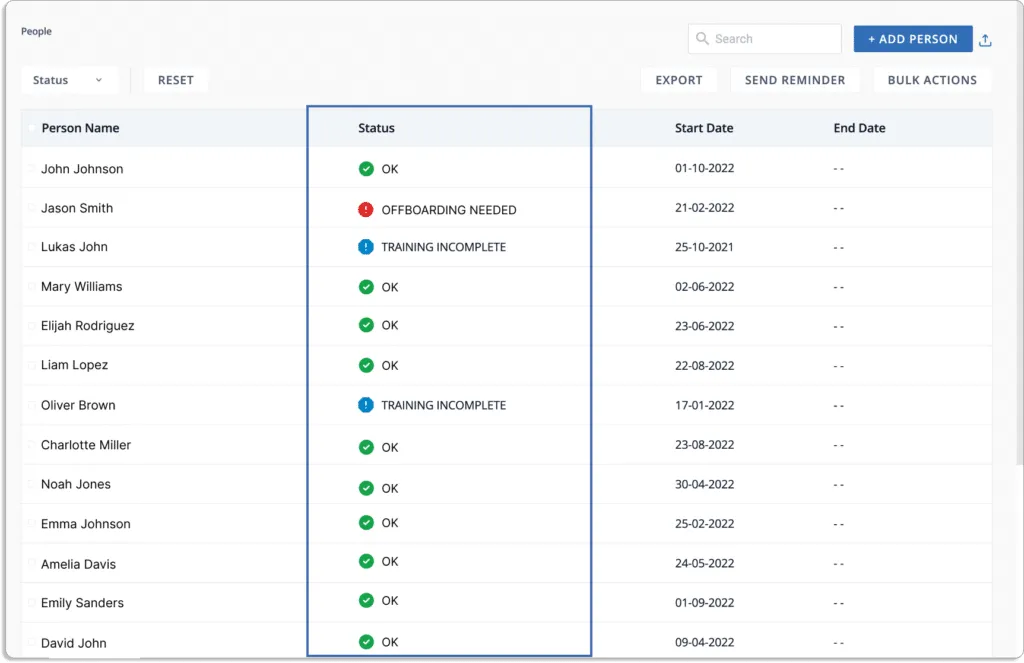Click Jason Smith's red Offboarding Needed status icon
The width and height of the screenshot is (1024, 663).
pyautogui.click(x=366, y=209)
